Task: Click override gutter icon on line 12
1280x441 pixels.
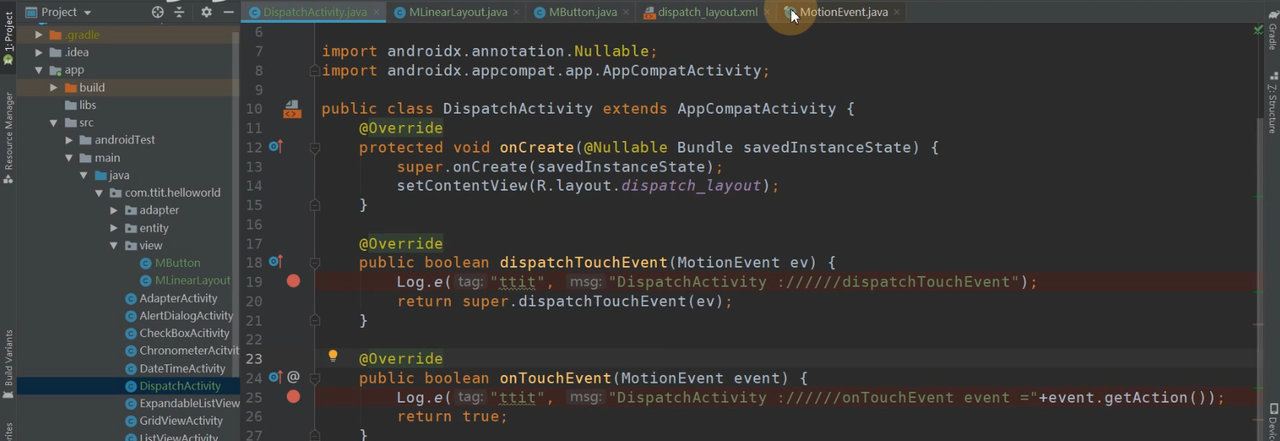Action: [276, 147]
